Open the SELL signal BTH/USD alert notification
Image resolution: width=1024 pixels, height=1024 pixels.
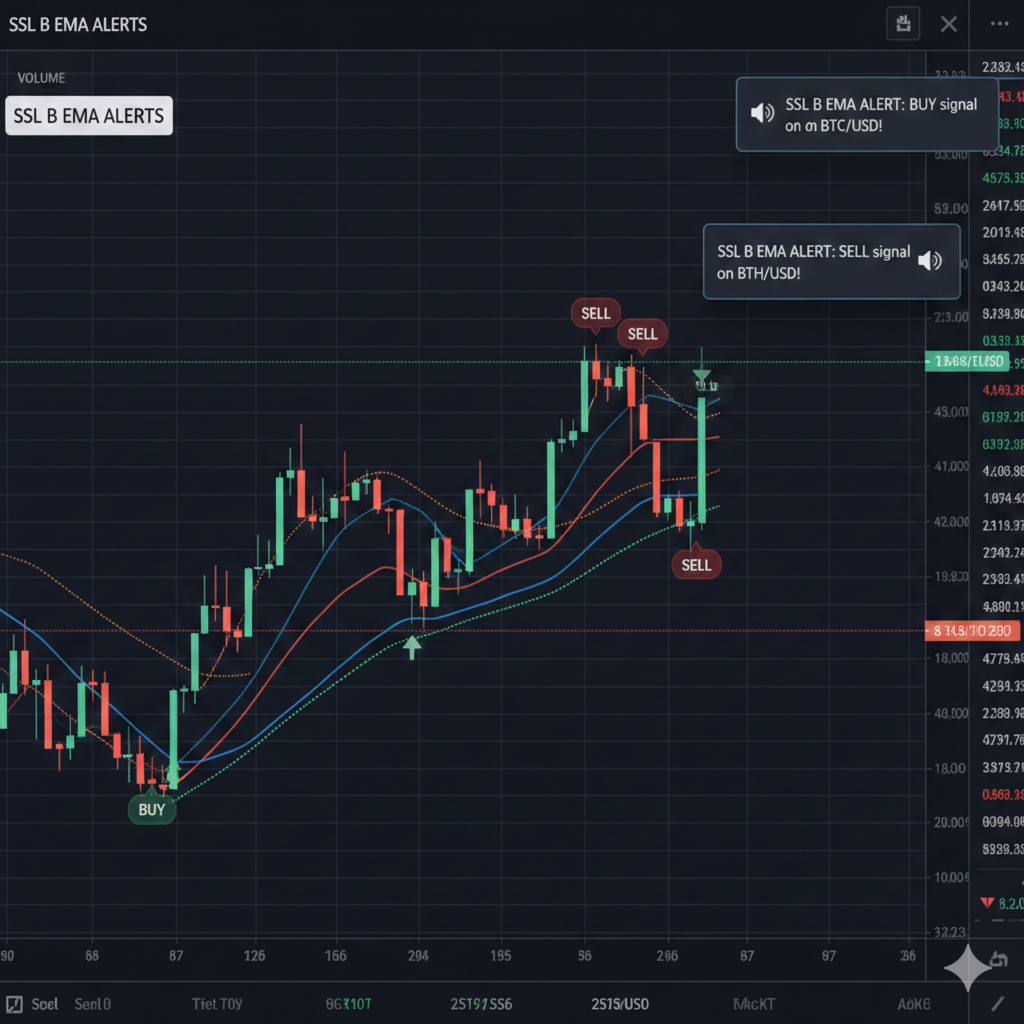[831, 262]
